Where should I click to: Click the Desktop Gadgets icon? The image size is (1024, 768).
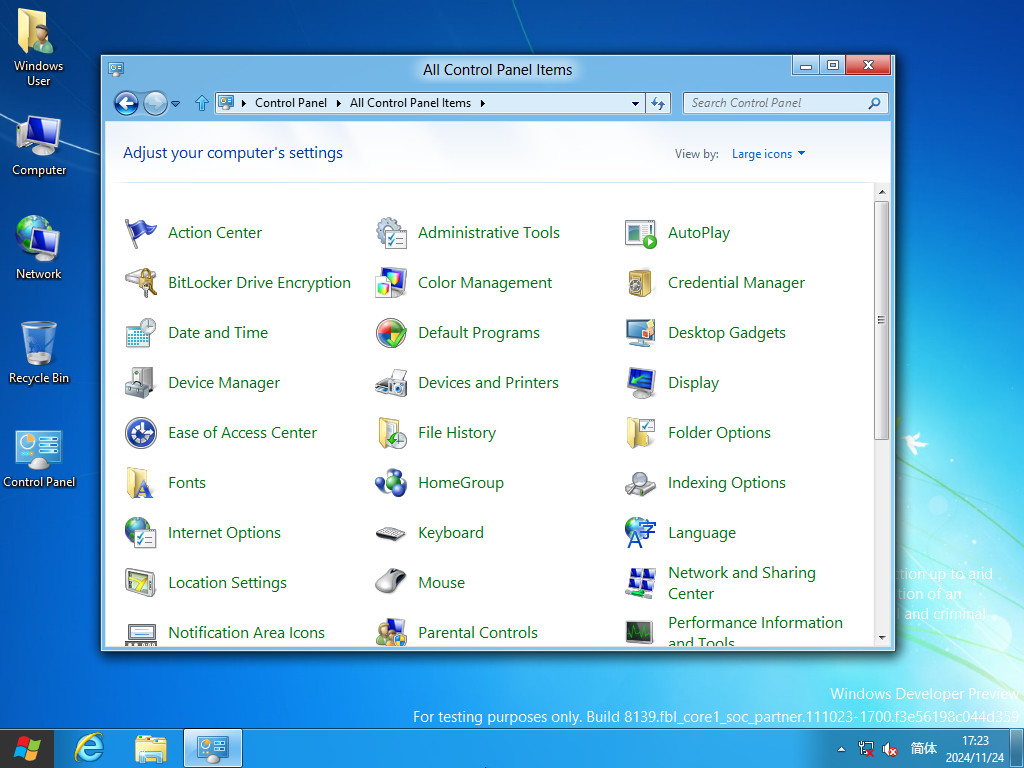click(641, 333)
